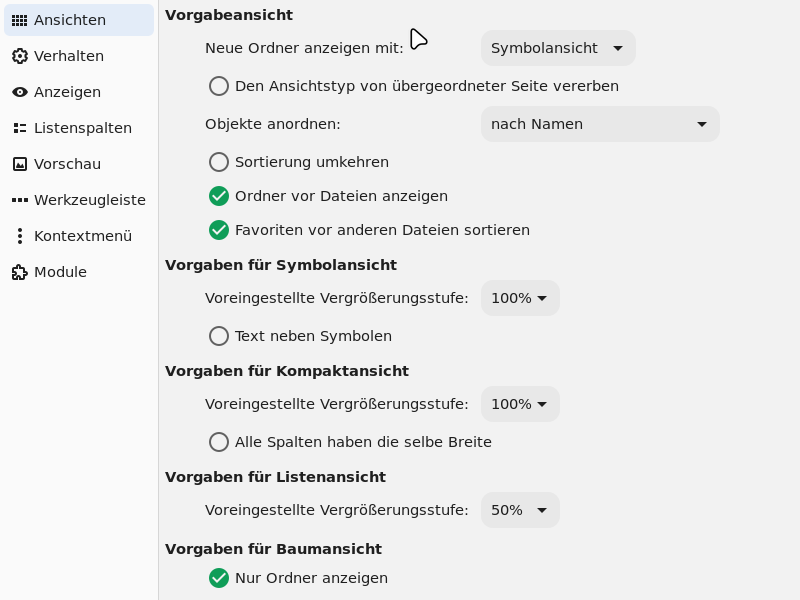The height and width of the screenshot is (600, 800).
Task: Disable 'Favoriten vor anderen Dateien sortieren'
Action: (x=219, y=230)
